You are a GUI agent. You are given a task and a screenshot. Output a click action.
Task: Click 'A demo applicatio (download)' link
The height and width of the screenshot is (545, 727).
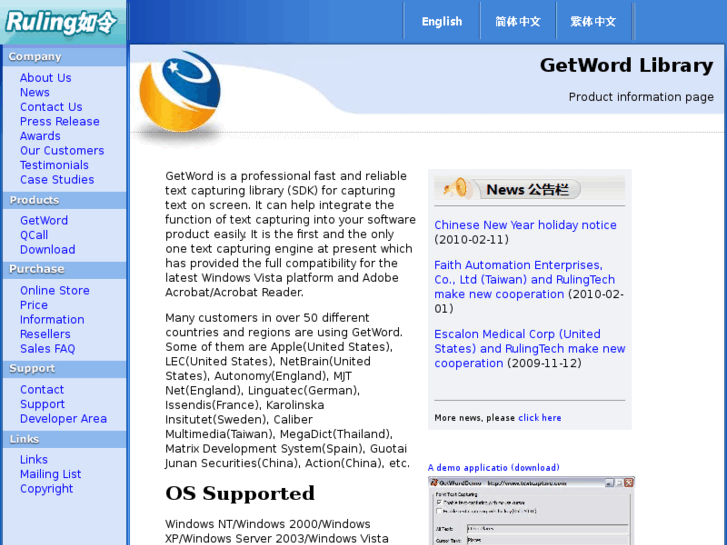pyautogui.click(x=493, y=468)
